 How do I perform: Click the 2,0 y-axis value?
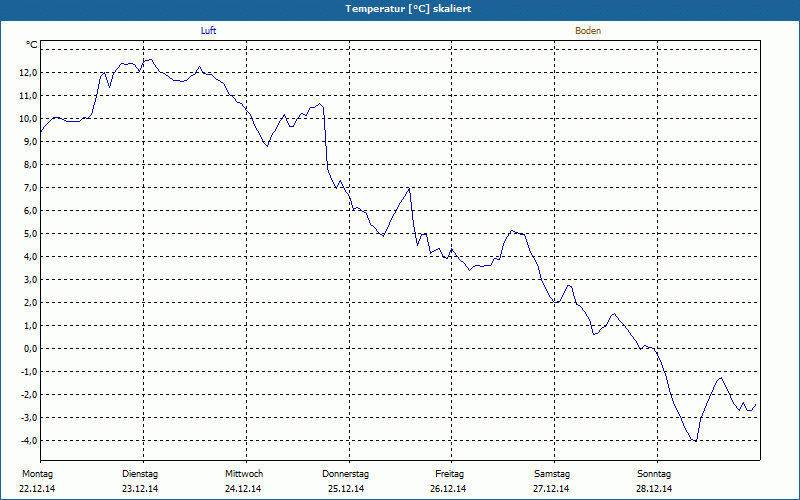pos(30,303)
